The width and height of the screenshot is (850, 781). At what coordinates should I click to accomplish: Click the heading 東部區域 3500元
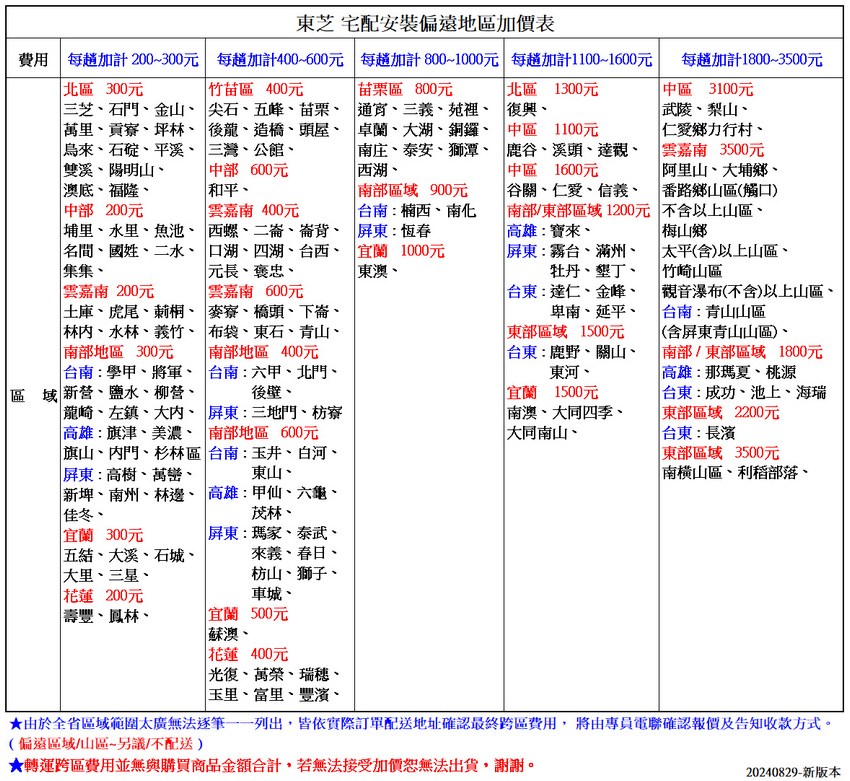[720, 453]
